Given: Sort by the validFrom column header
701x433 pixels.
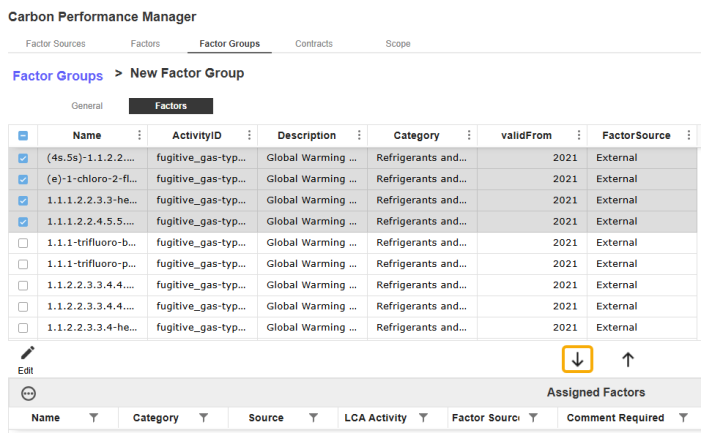Looking at the screenshot, I should click(x=526, y=135).
